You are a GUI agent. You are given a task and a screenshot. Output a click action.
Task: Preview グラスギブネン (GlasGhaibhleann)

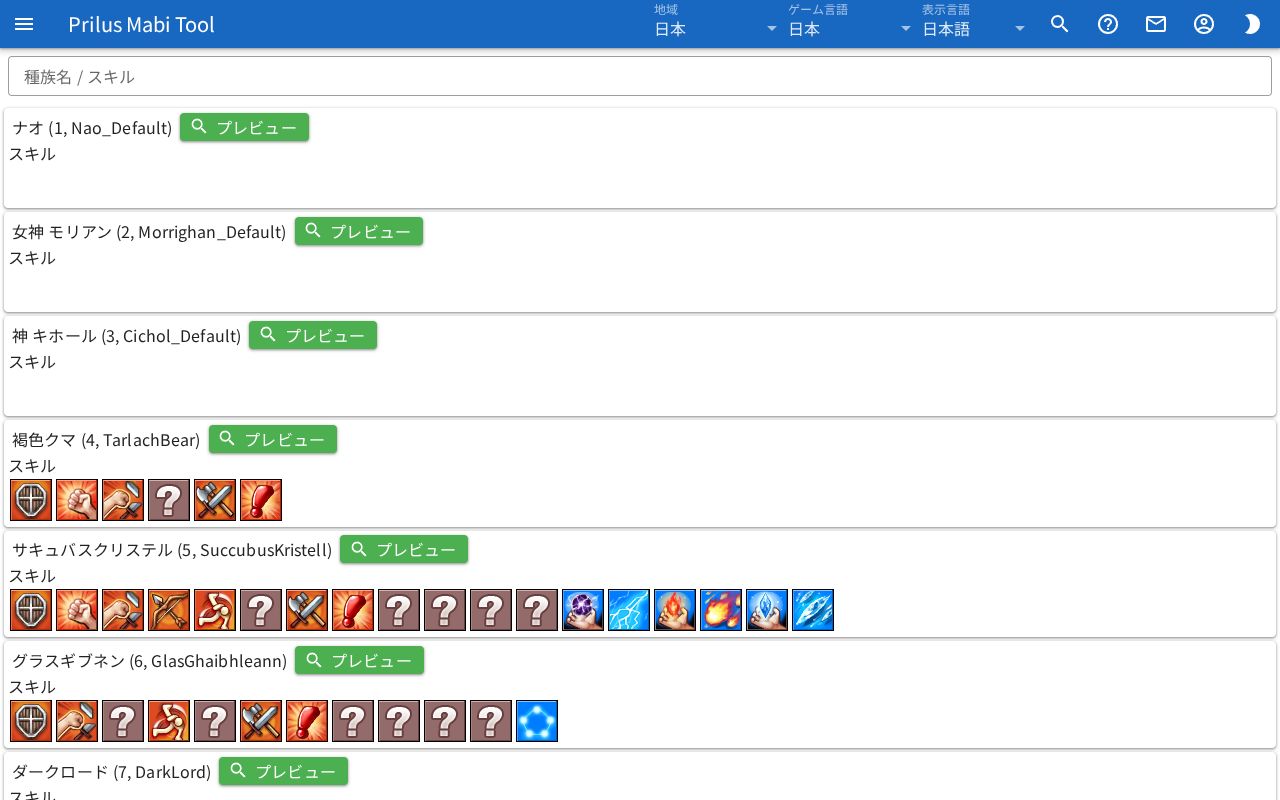(x=359, y=660)
